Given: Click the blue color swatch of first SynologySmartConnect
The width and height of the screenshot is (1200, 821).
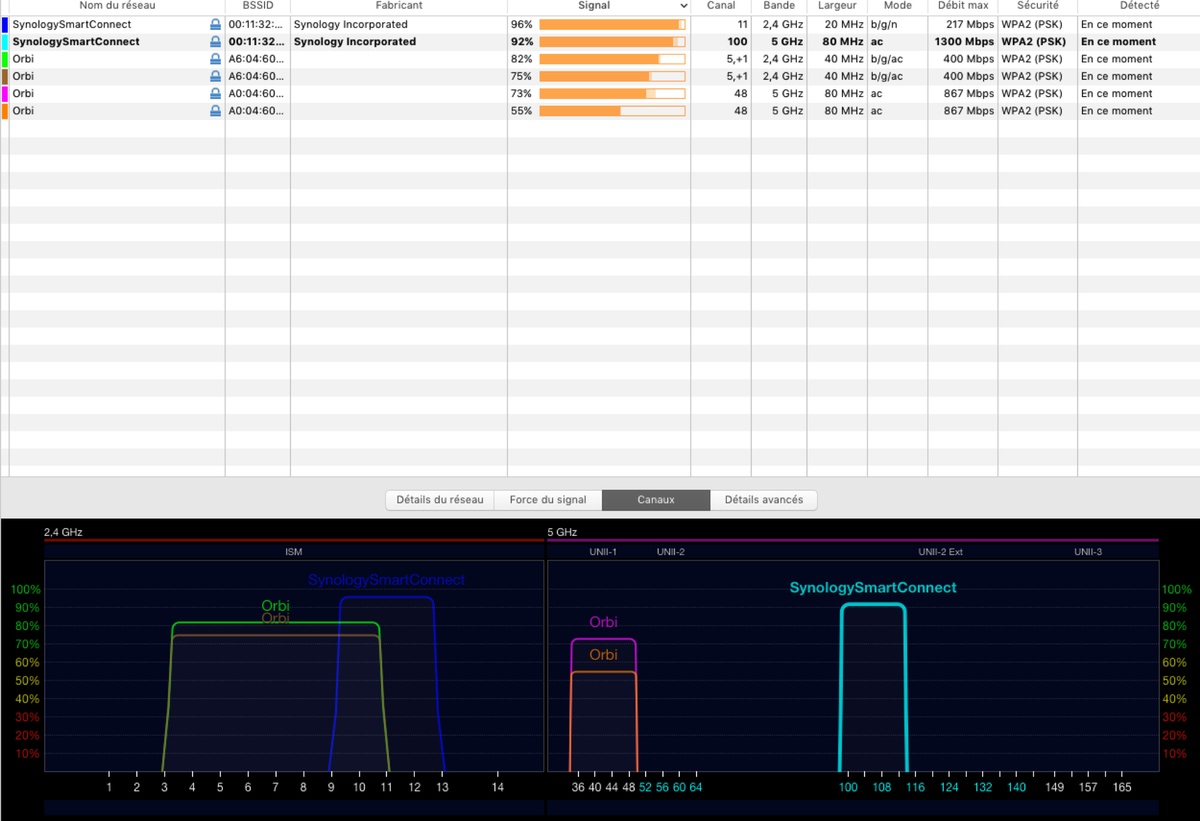Looking at the screenshot, I should 5,25.
